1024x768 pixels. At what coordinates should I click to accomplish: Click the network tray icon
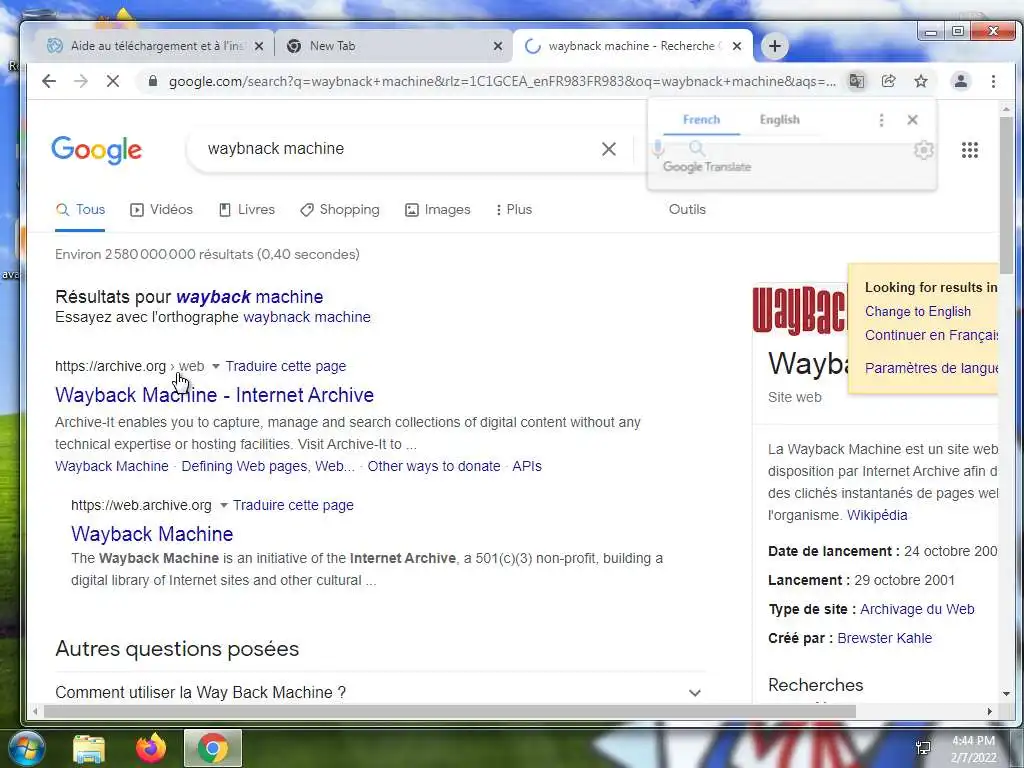pyautogui.click(x=923, y=748)
